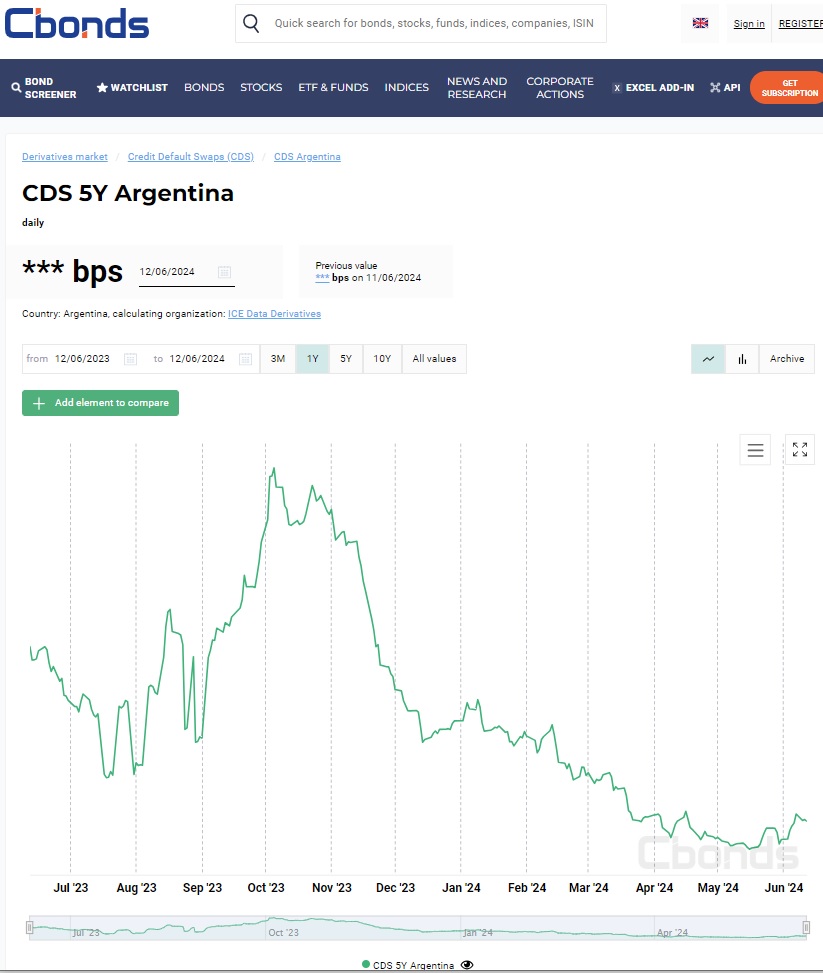Open Credit Default Swaps (CDS) breadcrumb
The height and width of the screenshot is (973, 823).
click(x=191, y=157)
